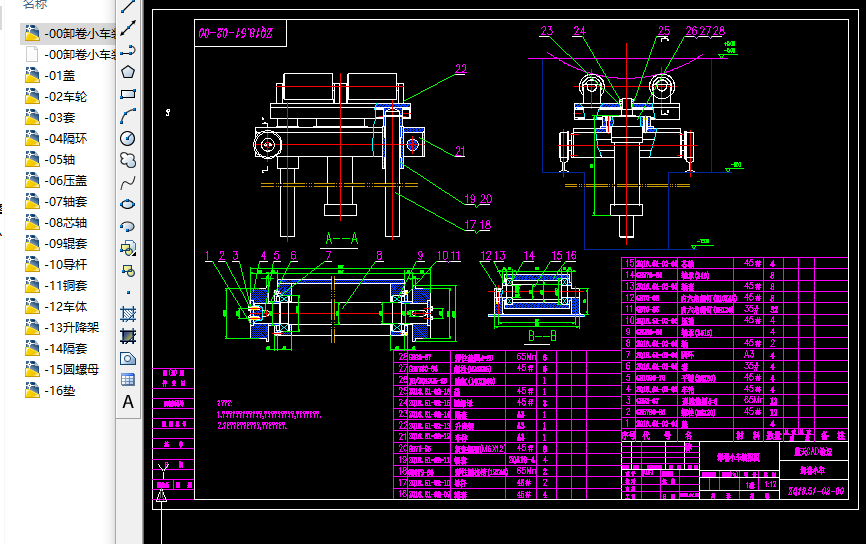The image size is (866, 544).
Task: Select the Hatch tool
Action: 128,314
